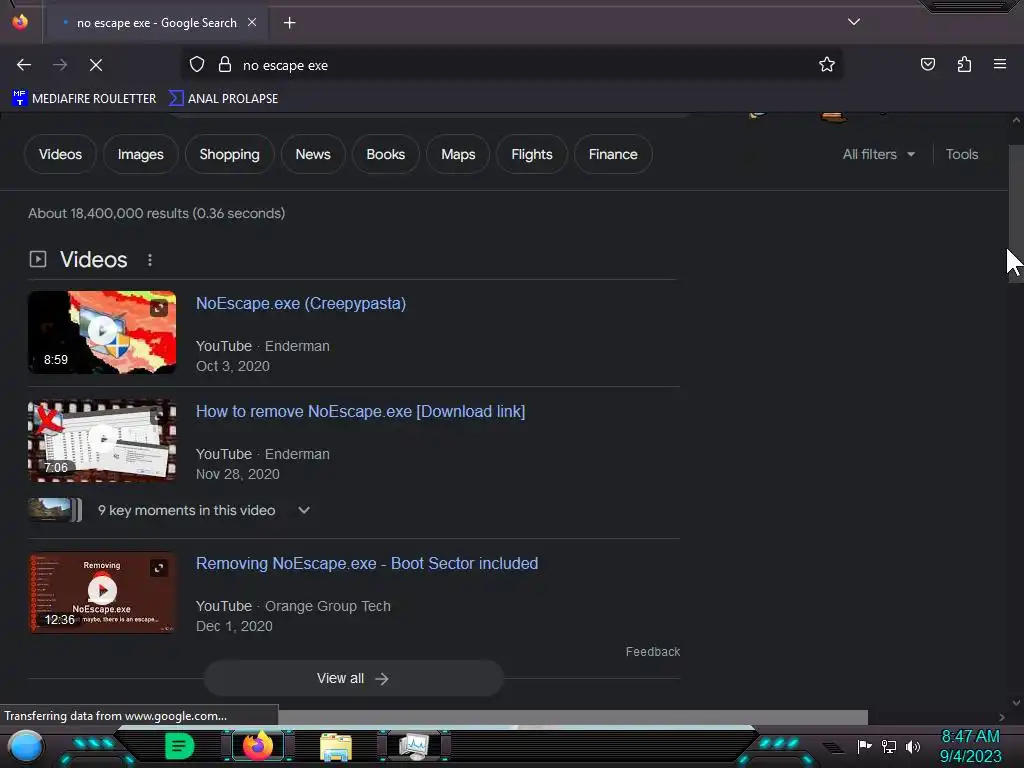Play the 8:59 Creepypasta video thumbnail
This screenshot has height=768, width=1024.
click(x=102, y=332)
